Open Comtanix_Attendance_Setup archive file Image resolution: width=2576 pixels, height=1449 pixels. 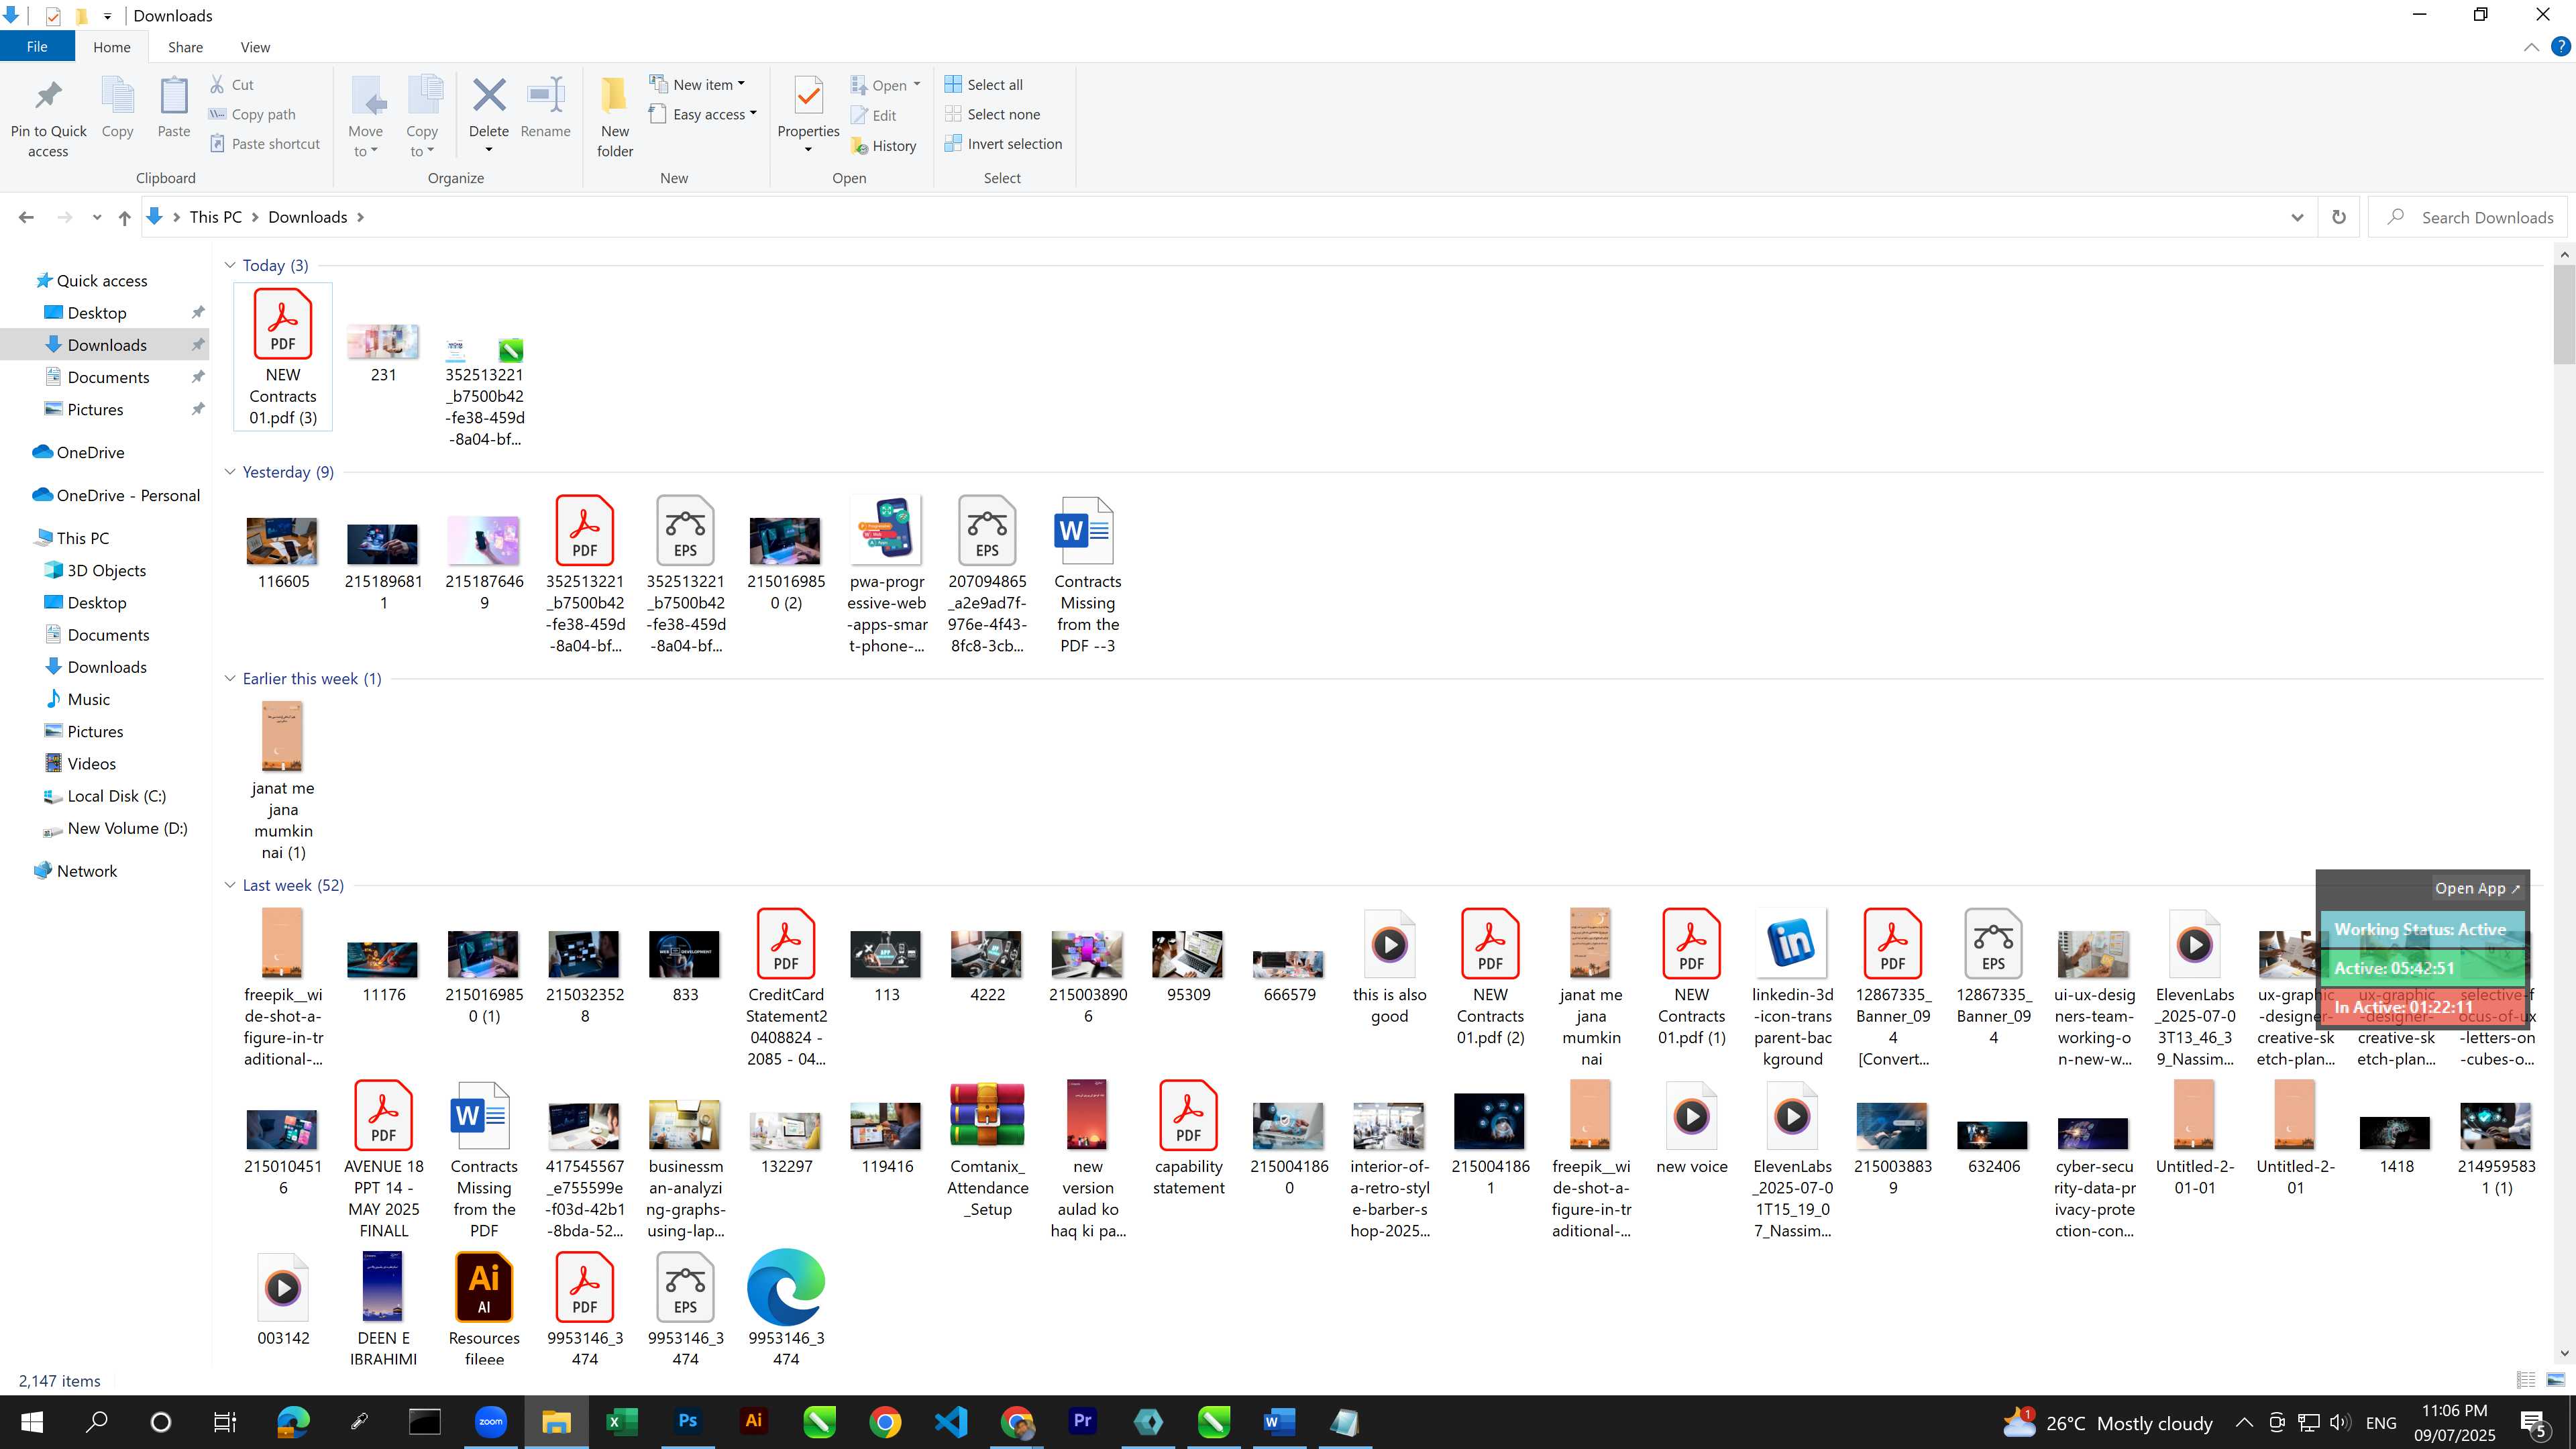(987, 1150)
